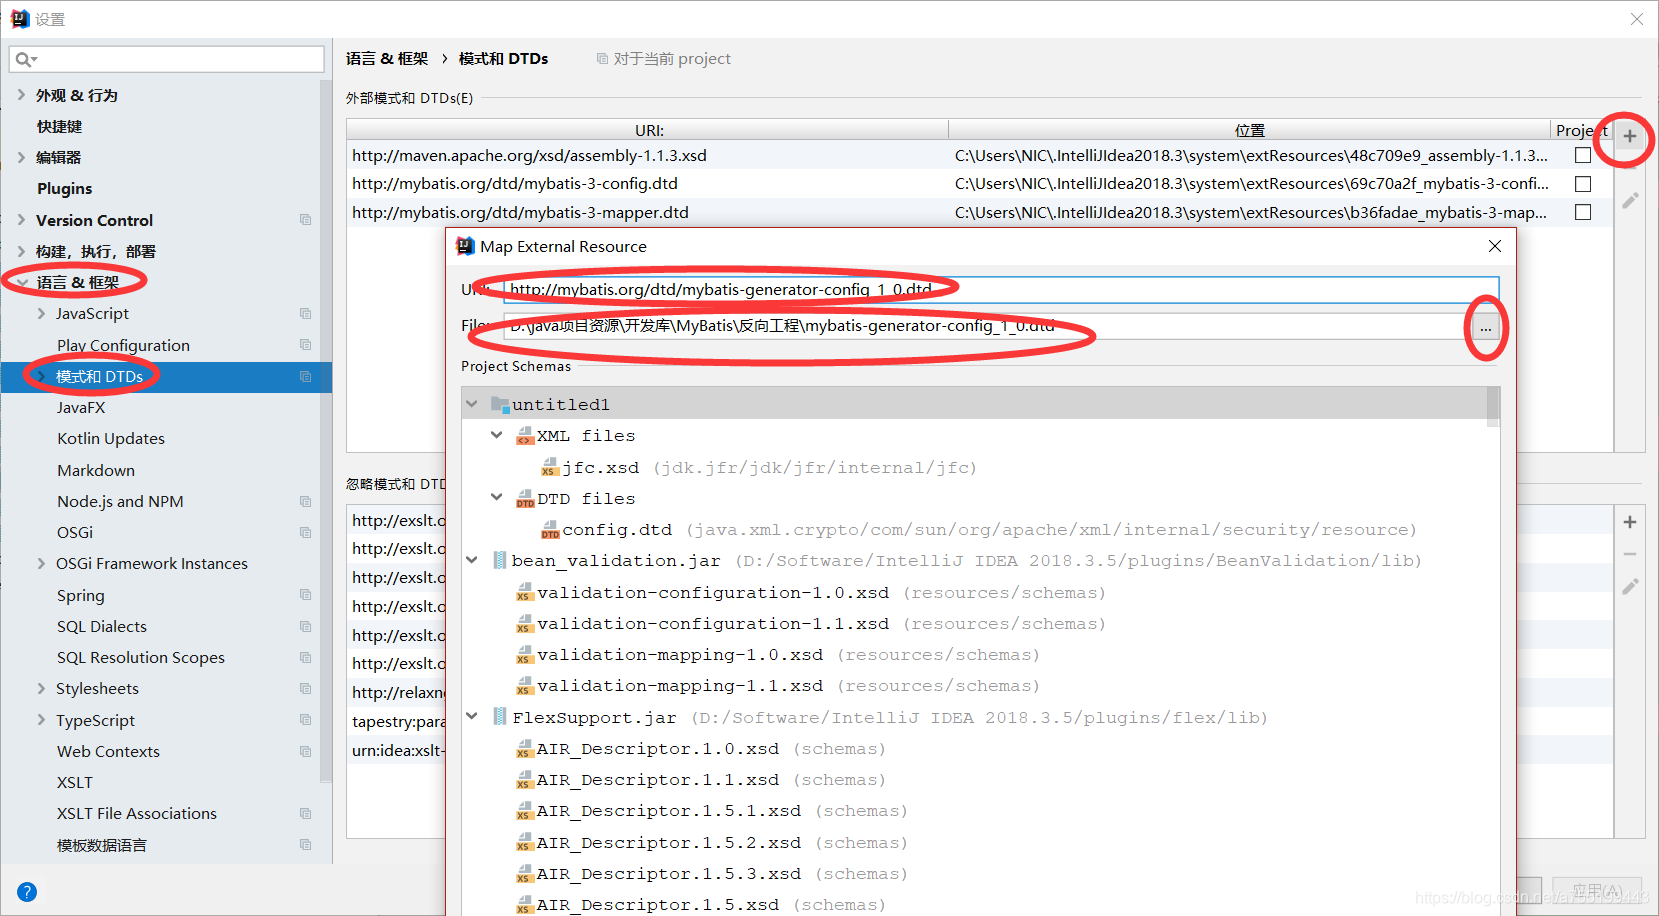The width and height of the screenshot is (1659, 916).
Task: Click XML files folder icon
Action: click(x=525, y=436)
